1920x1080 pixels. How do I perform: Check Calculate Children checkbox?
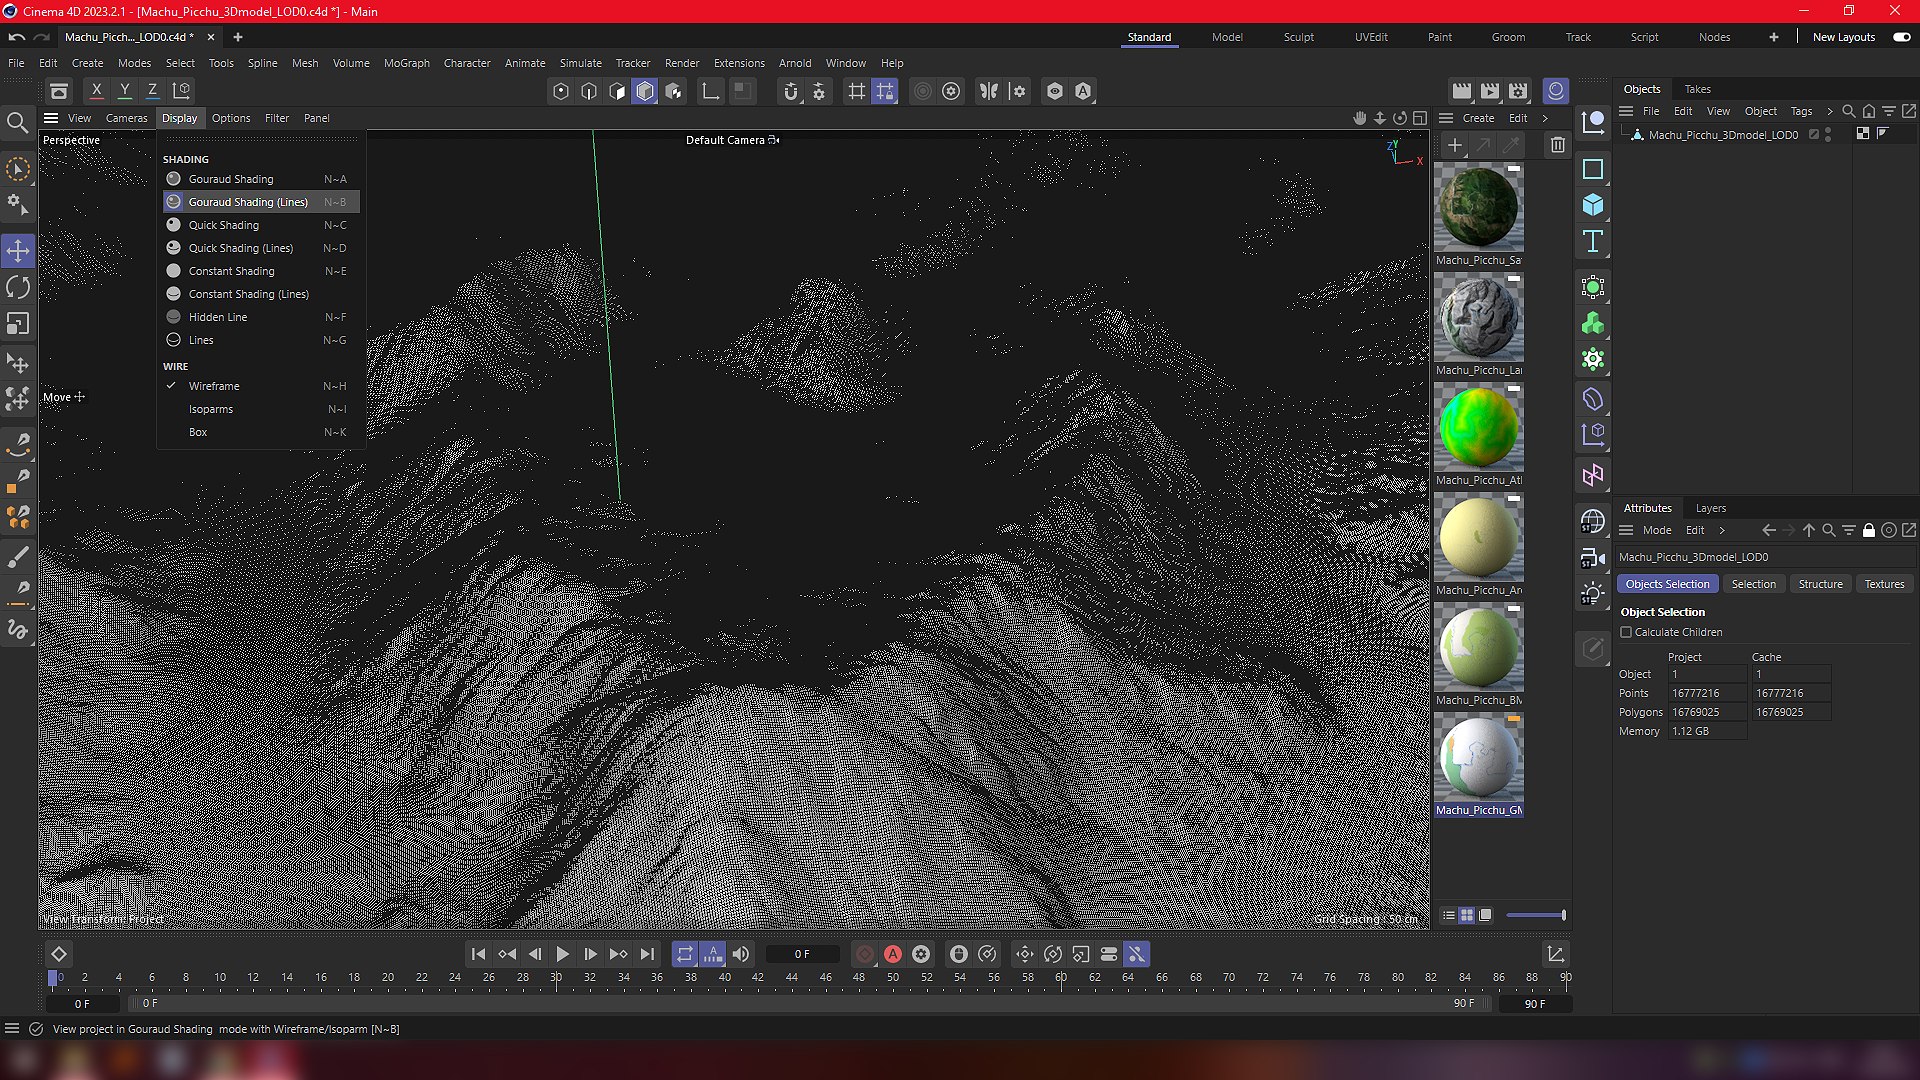[1626, 632]
